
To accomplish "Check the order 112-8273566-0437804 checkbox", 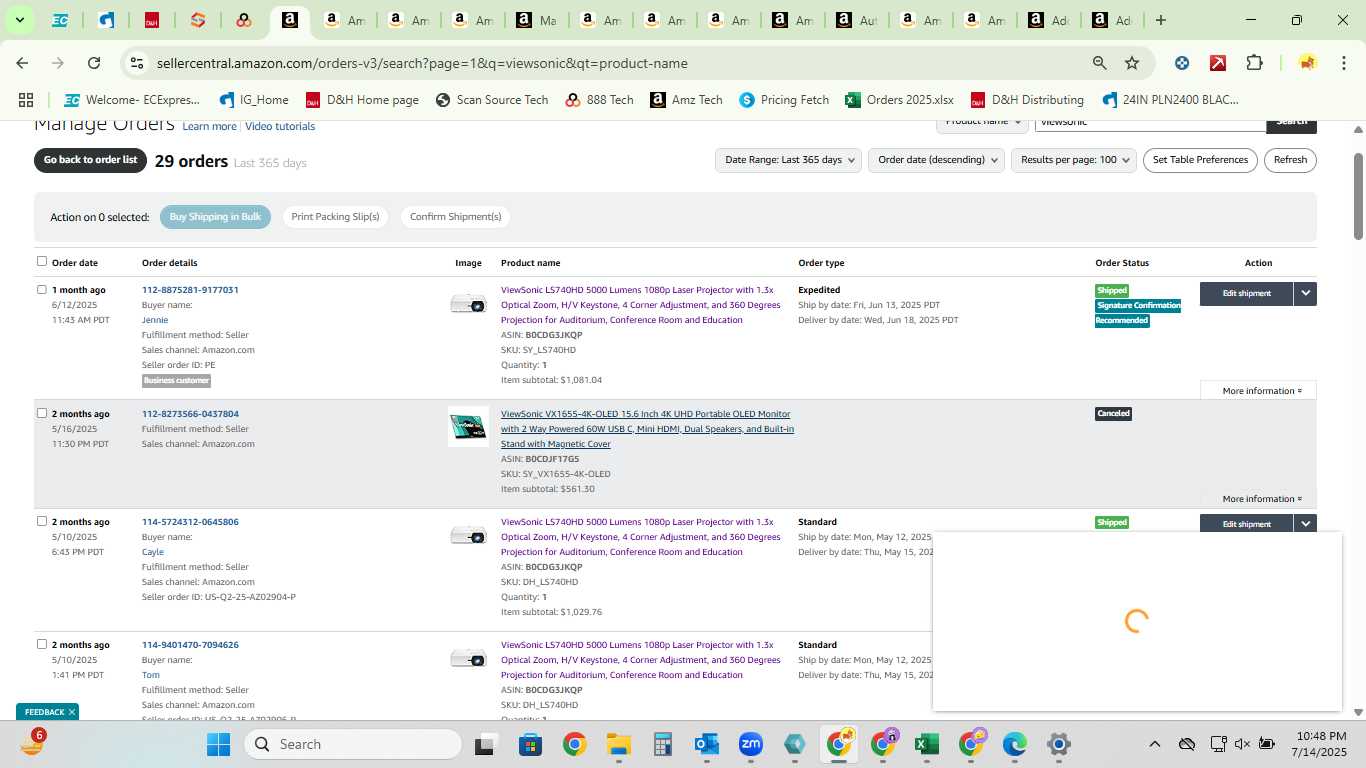I will pos(42,413).
